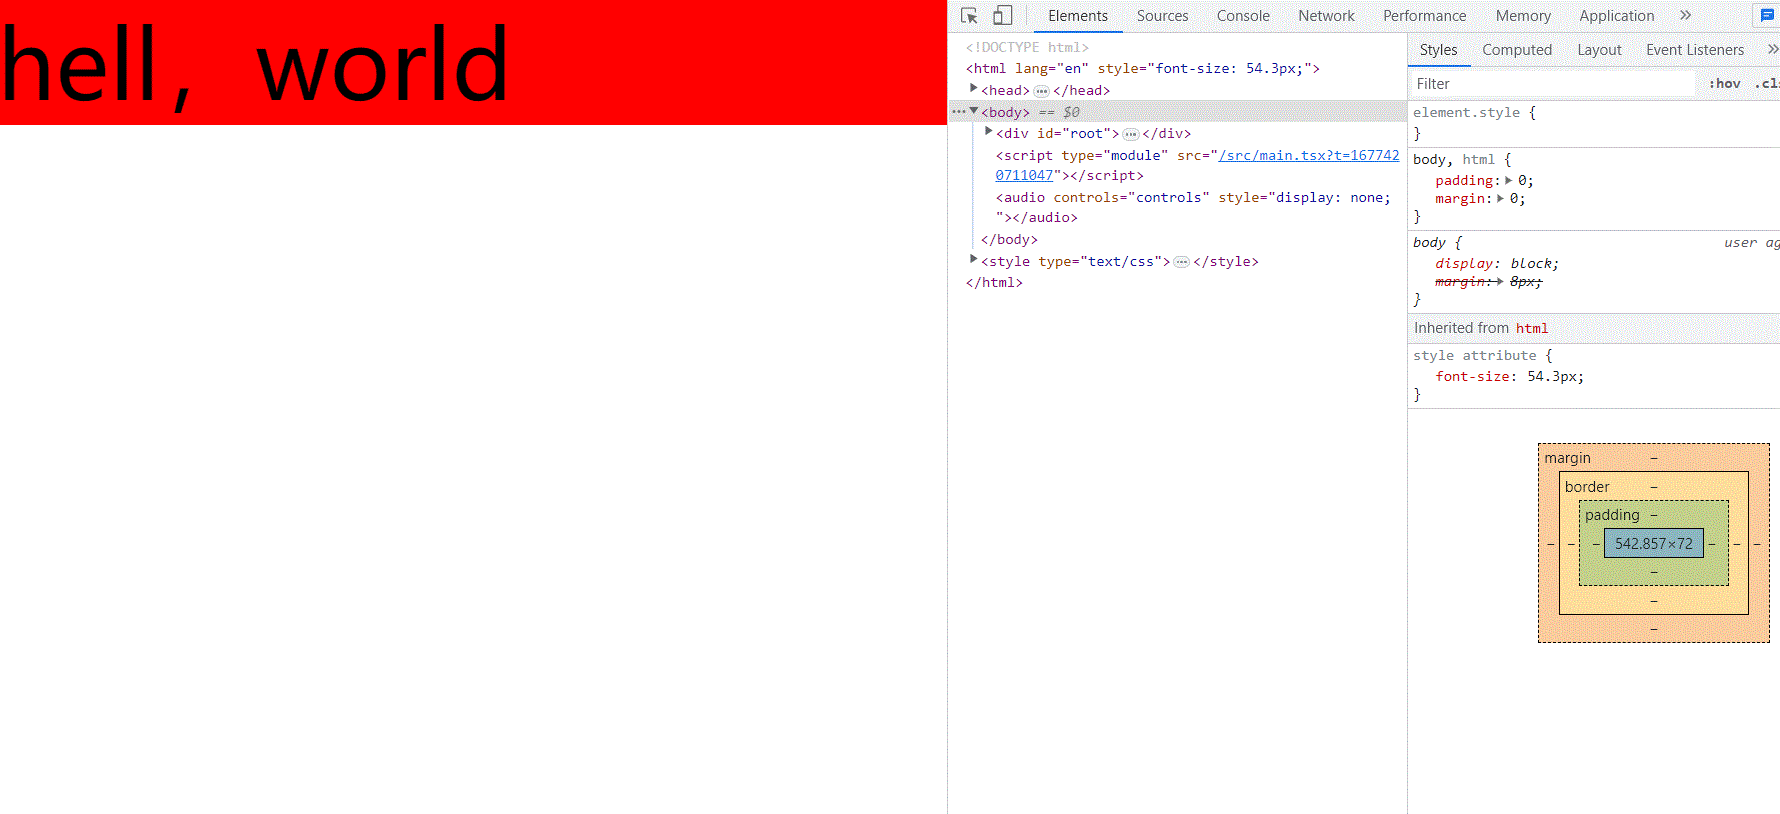Open the Console panel tab
Screen dimensions: 1780x814
pyautogui.click(x=1243, y=16)
